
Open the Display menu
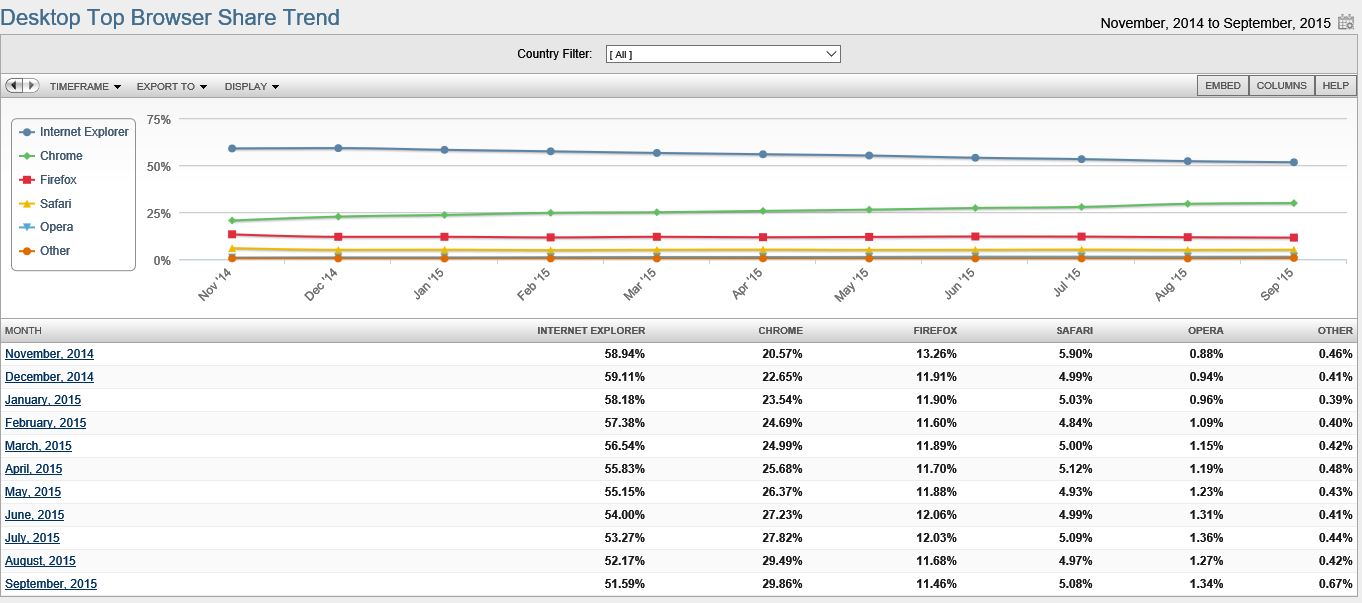click(x=251, y=87)
